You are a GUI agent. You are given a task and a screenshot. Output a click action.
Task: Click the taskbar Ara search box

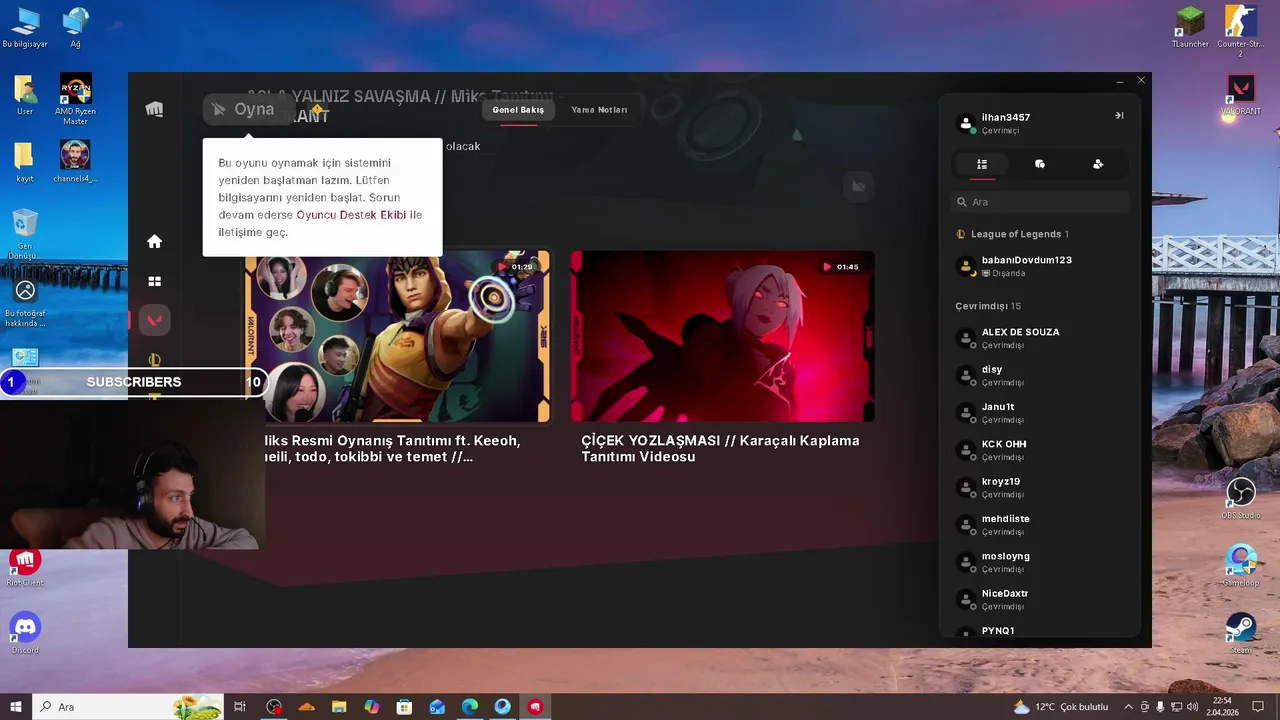(128, 707)
